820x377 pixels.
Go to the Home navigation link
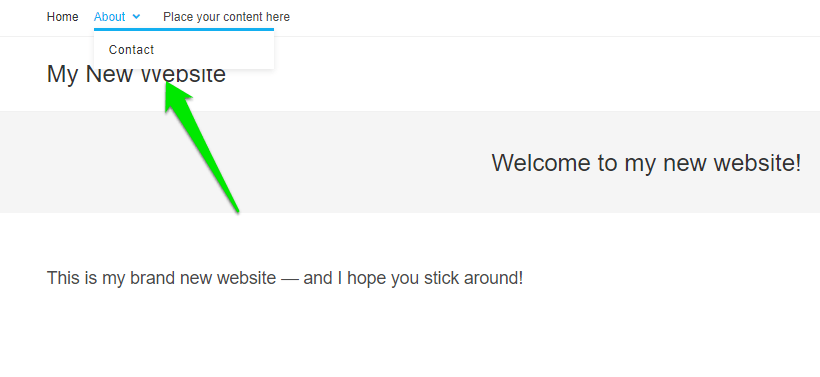tap(62, 17)
